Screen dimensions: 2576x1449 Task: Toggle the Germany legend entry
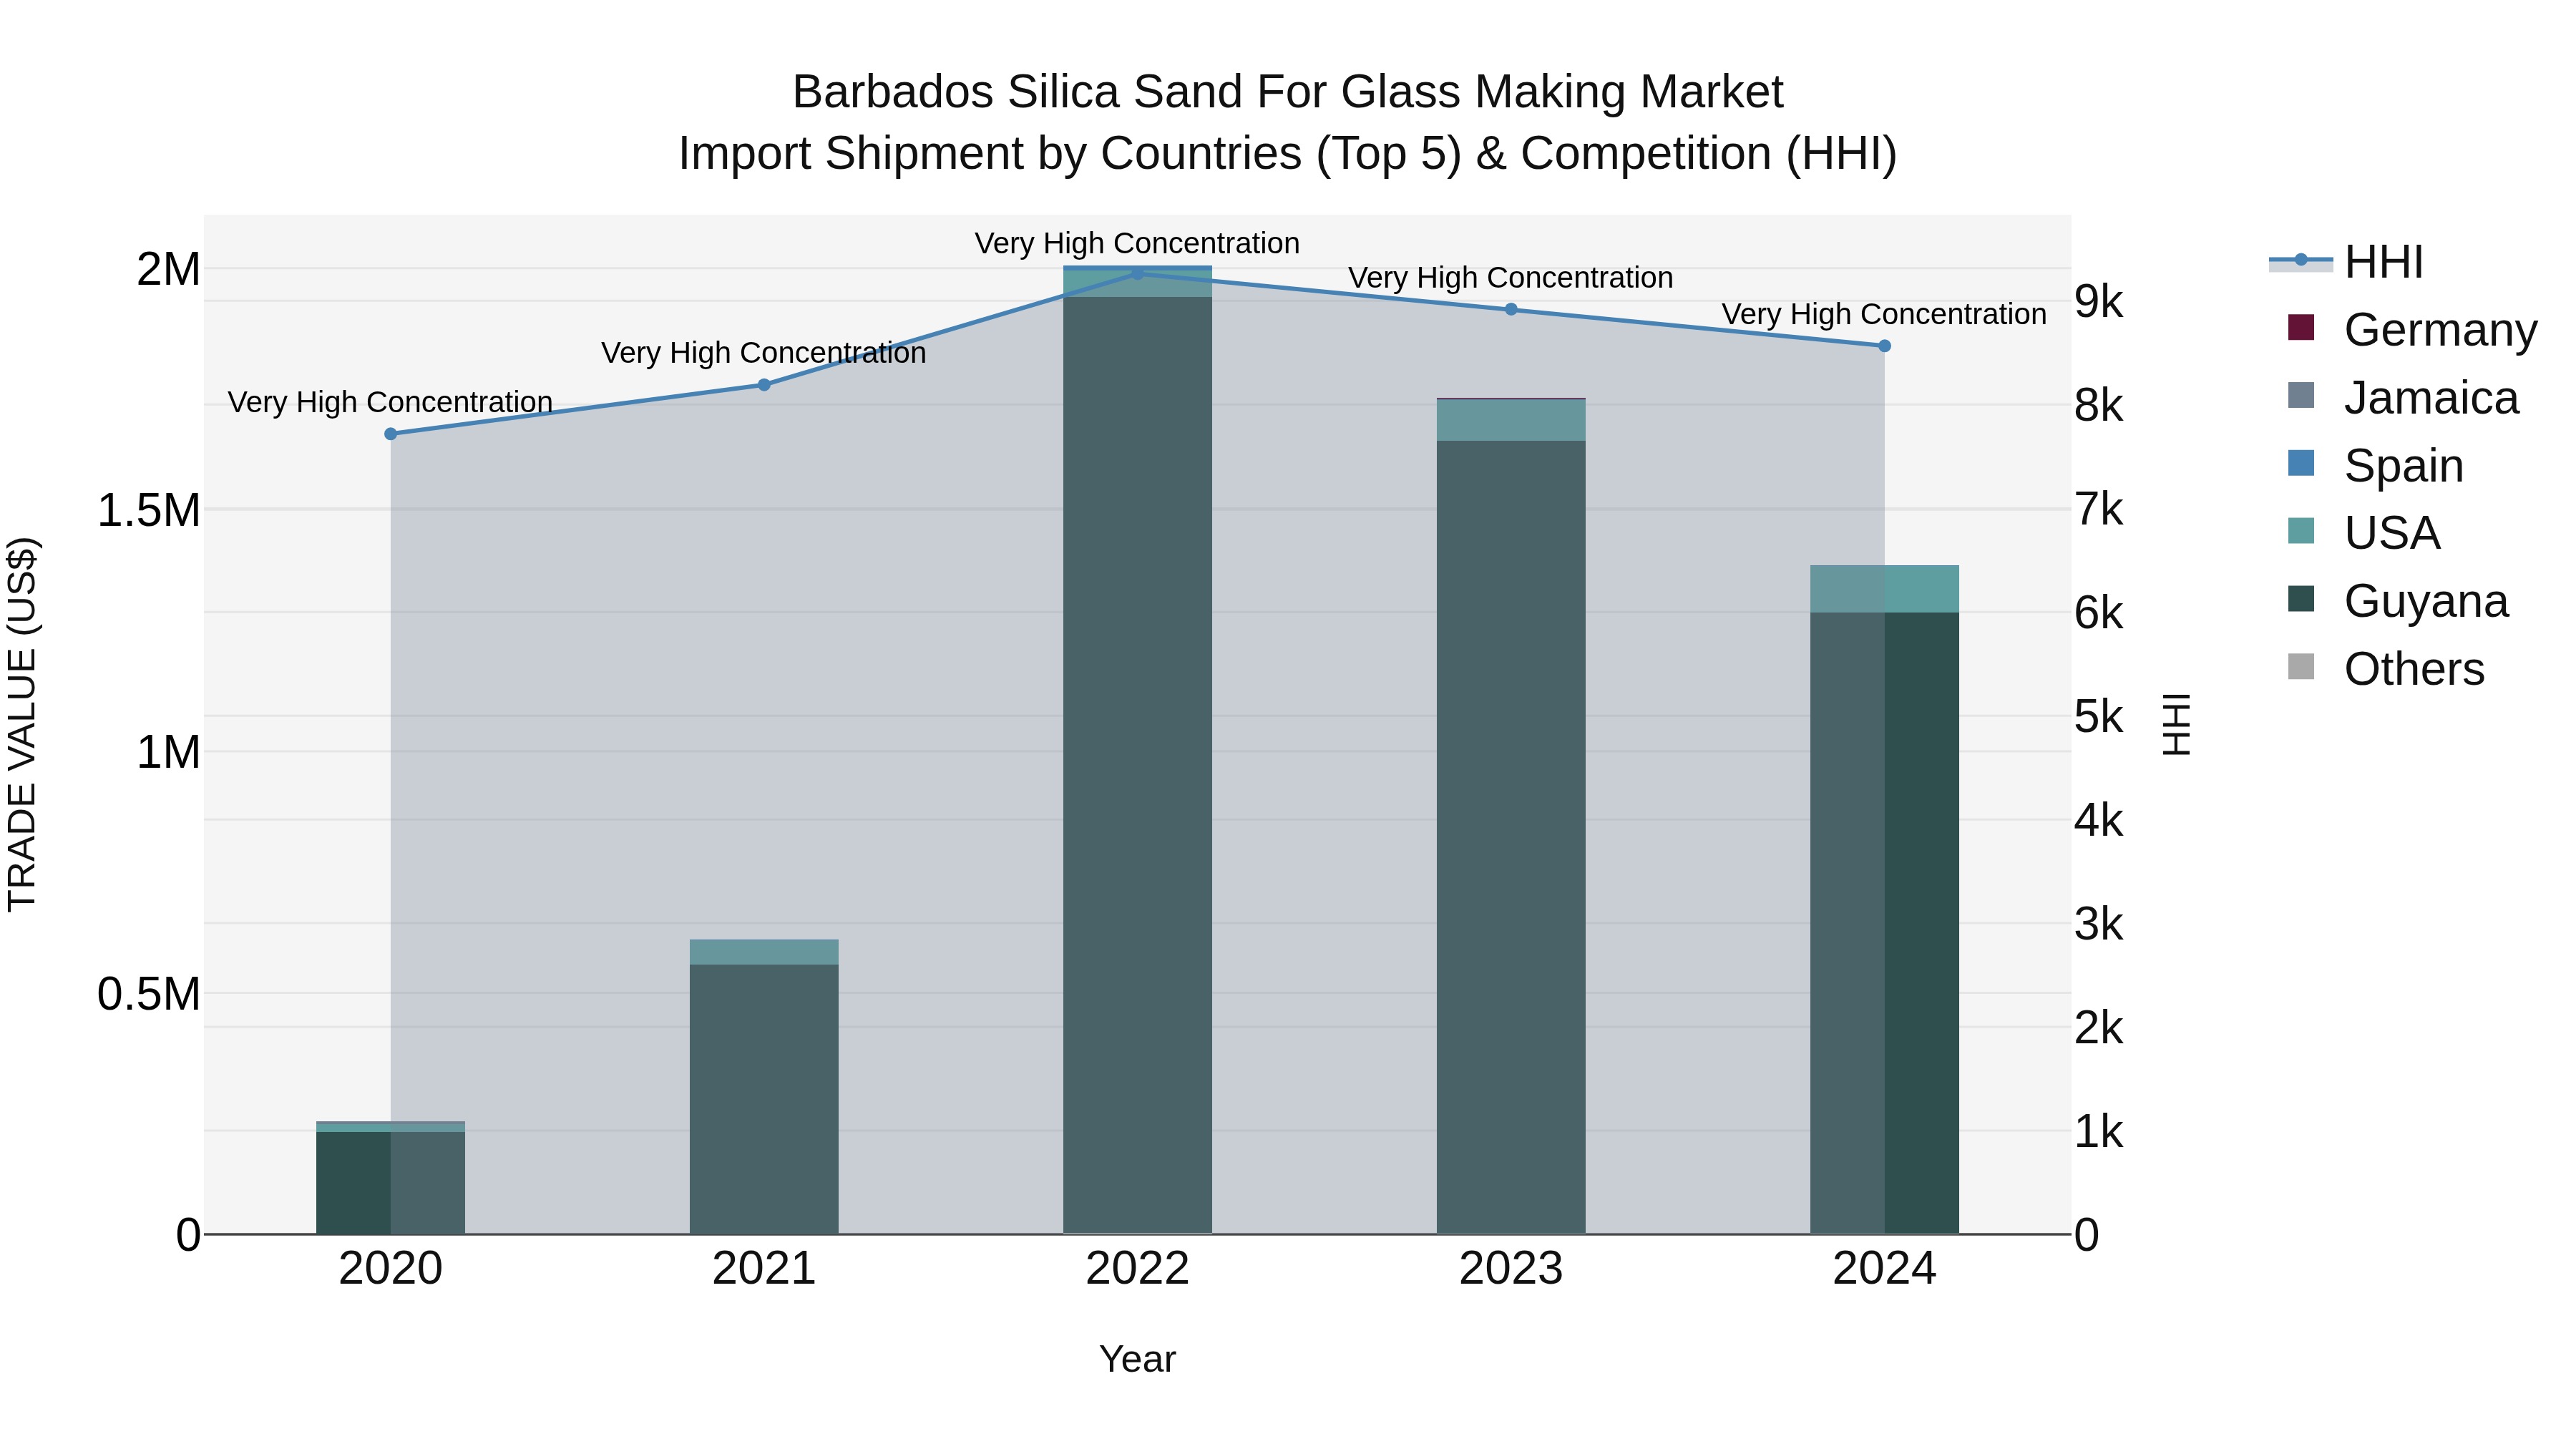[2412, 329]
